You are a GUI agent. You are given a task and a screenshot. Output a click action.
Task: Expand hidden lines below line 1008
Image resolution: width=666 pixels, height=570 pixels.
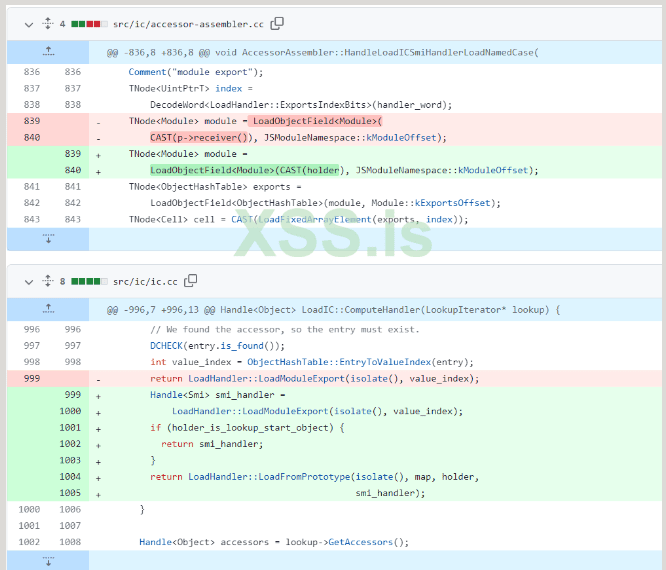[47, 560]
